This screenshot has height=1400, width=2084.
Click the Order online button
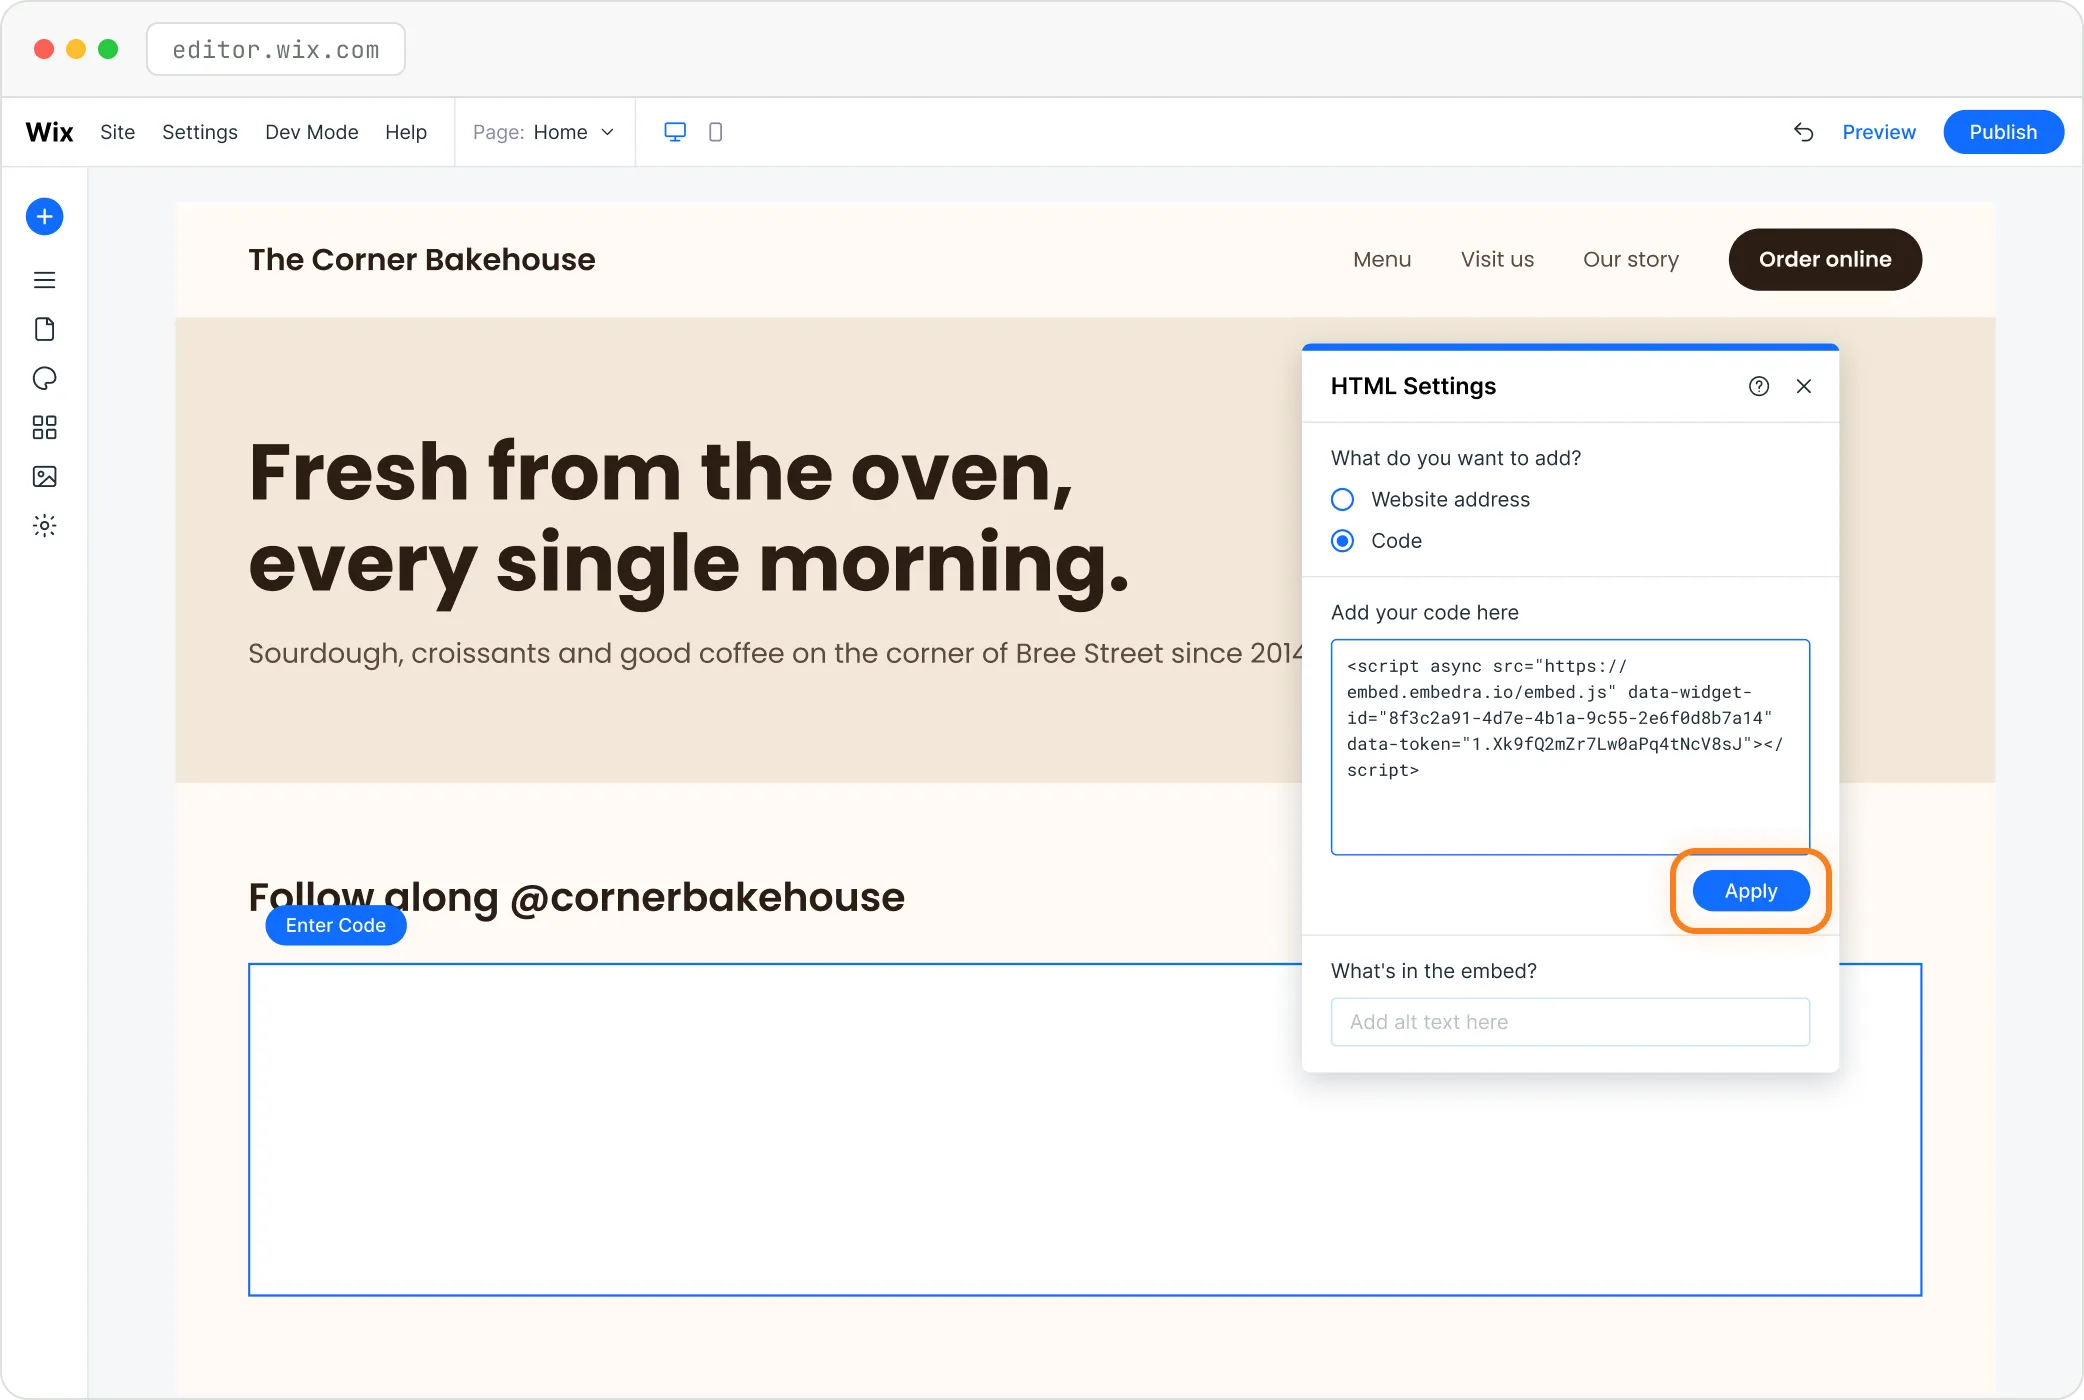point(1825,260)
